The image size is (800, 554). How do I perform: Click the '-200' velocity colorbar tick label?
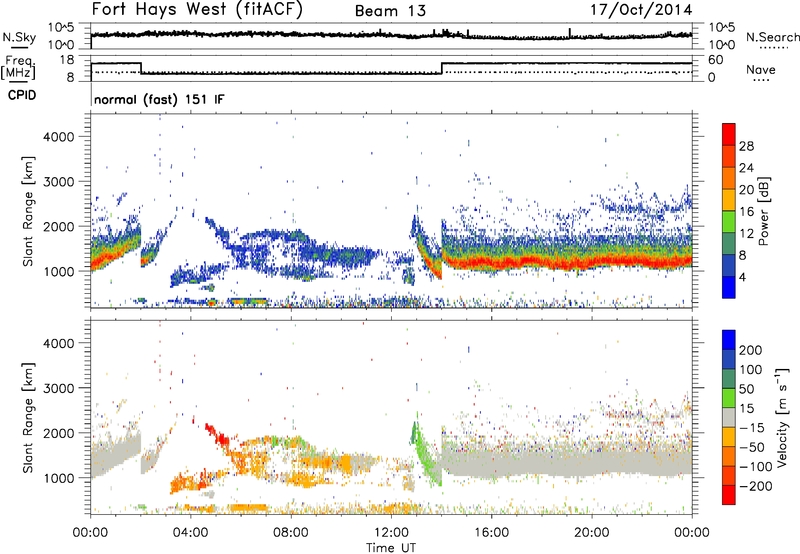pyautogui.click(x=754, y=486)
